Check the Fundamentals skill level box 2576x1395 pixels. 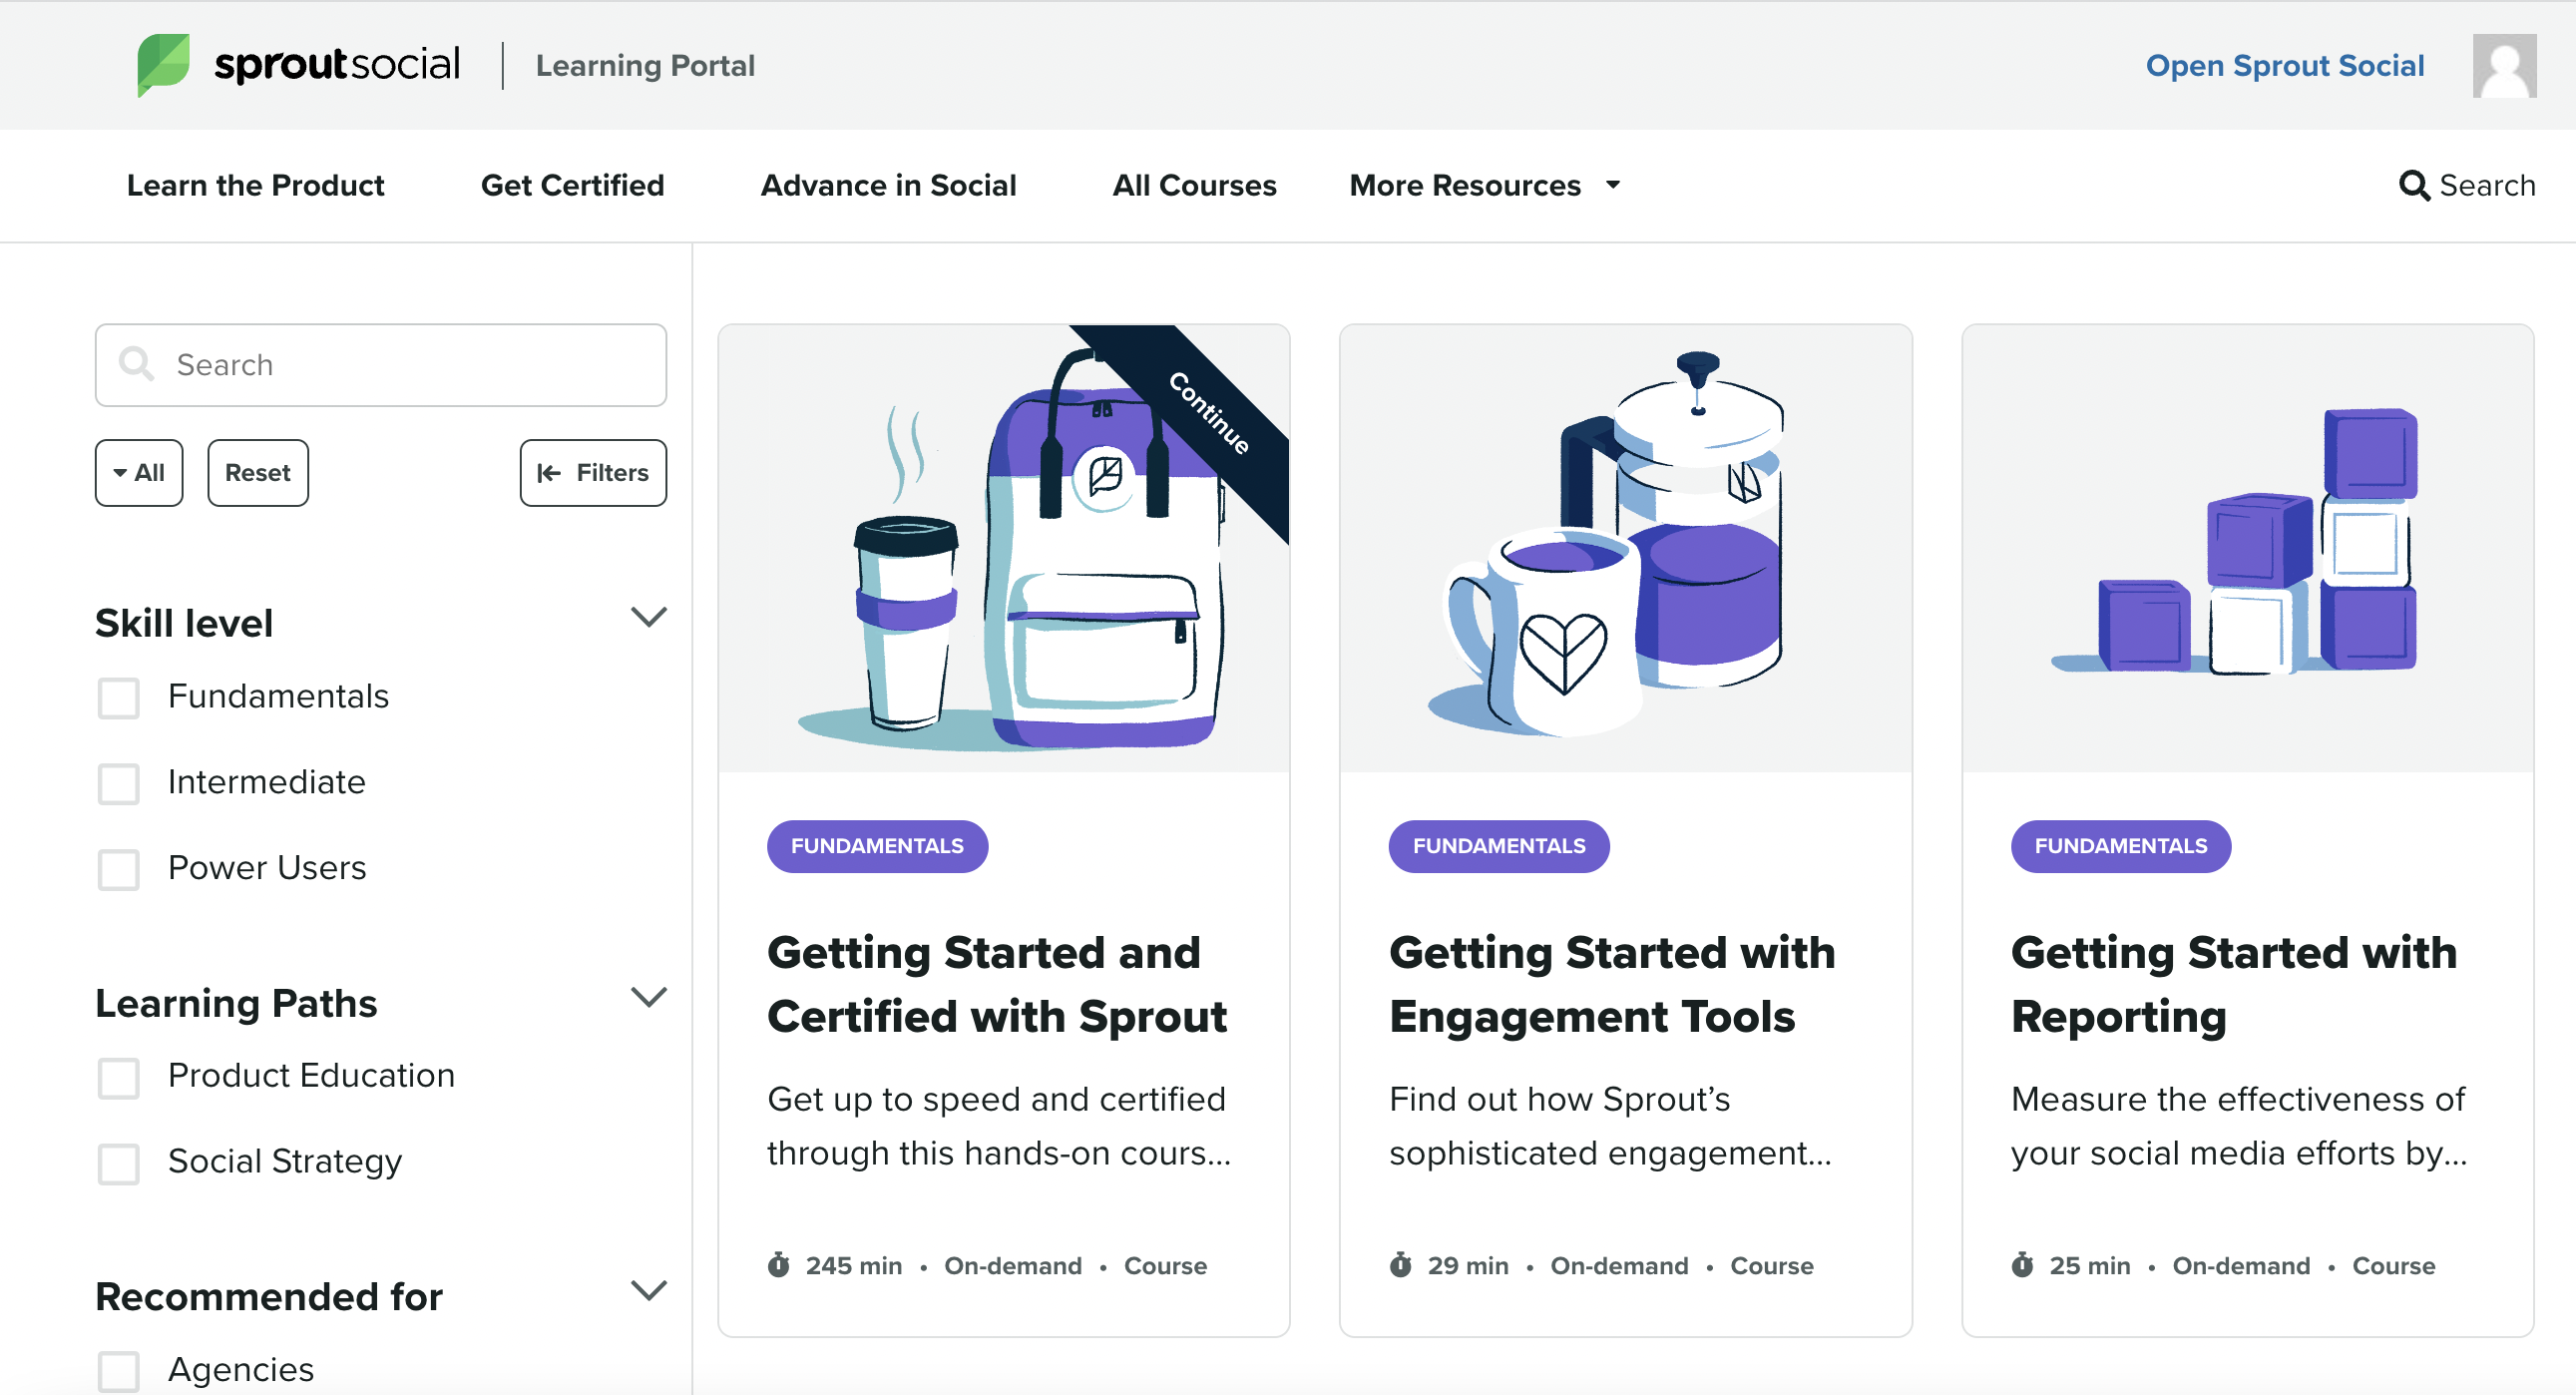(119, 697)
